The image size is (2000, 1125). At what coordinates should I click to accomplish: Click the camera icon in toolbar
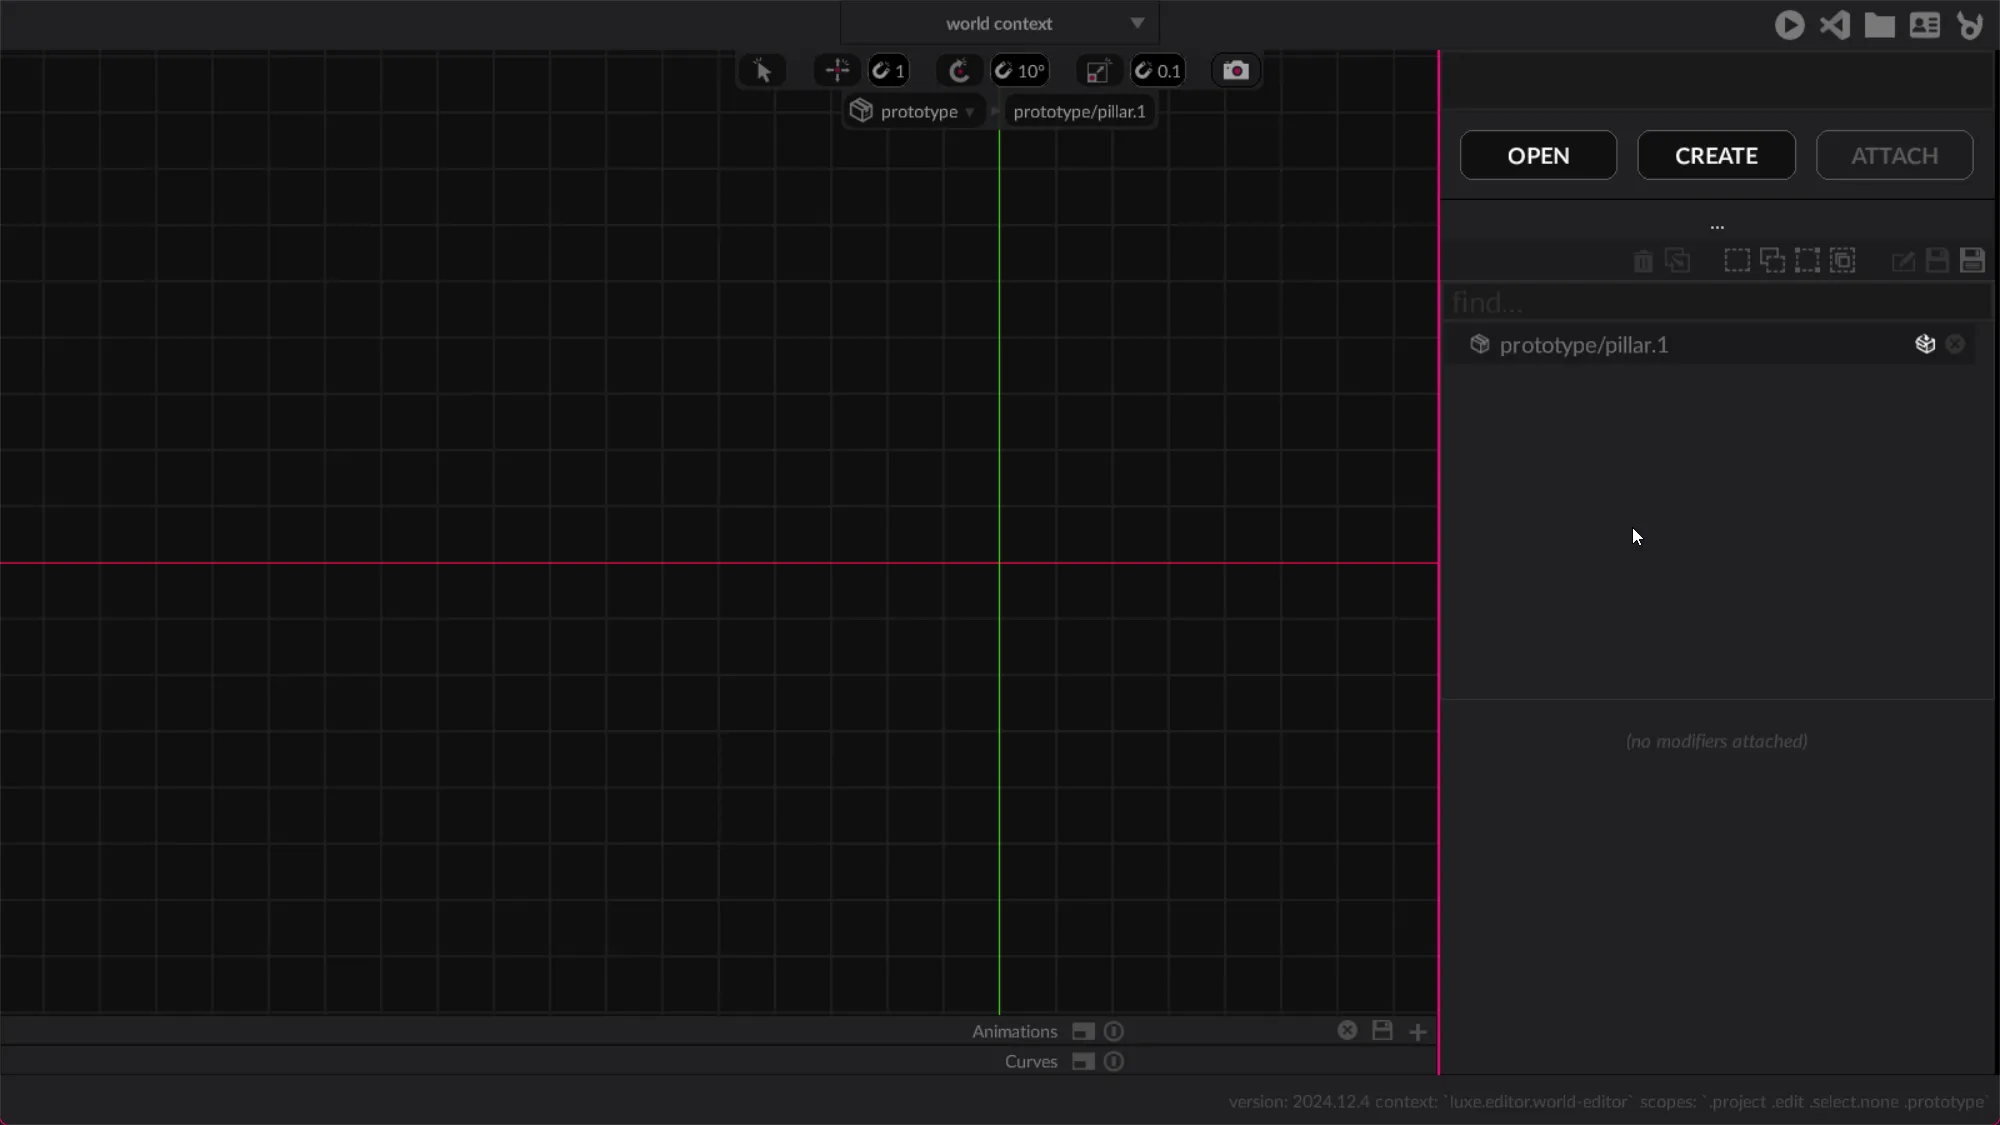[1236, 71]
